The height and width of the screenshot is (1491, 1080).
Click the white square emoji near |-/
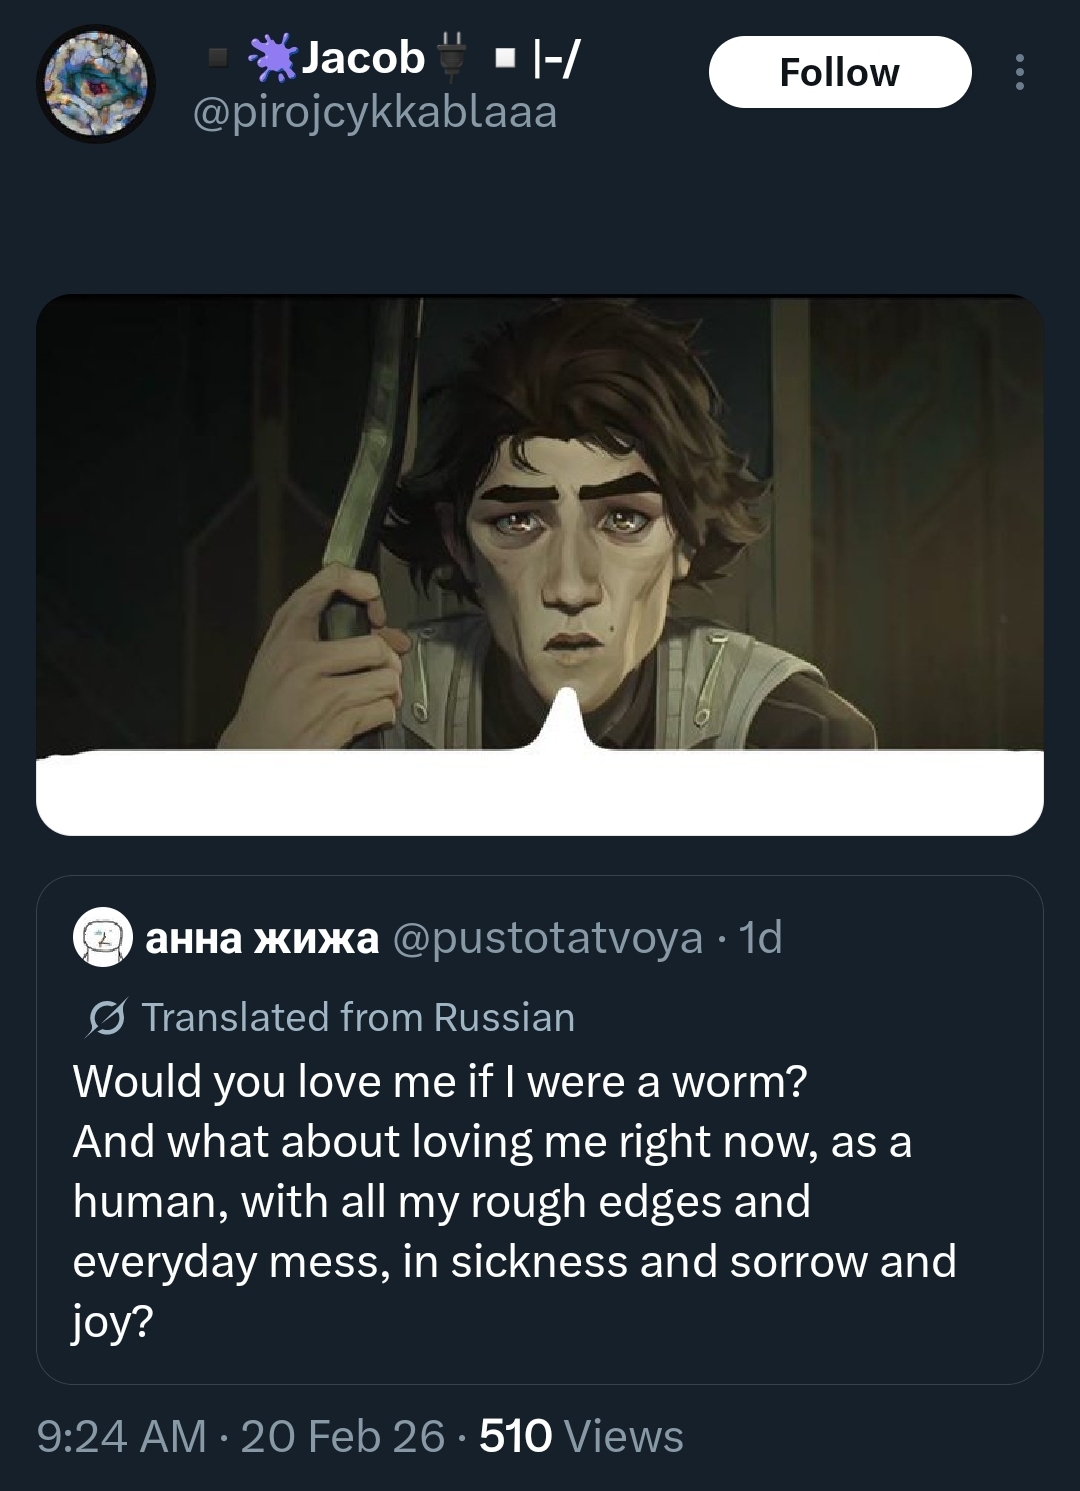[505, 59]
